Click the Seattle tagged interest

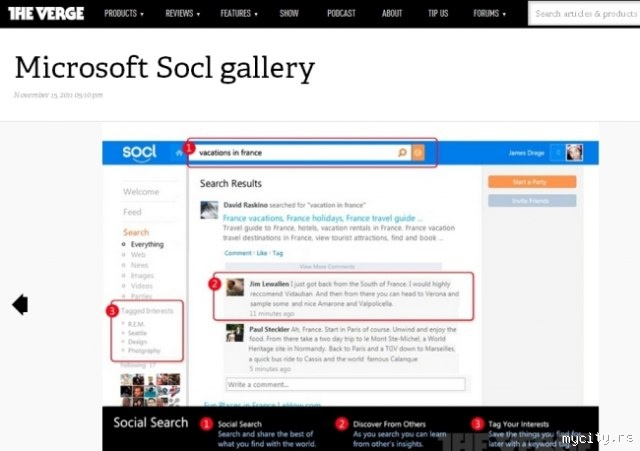point(137,333)
